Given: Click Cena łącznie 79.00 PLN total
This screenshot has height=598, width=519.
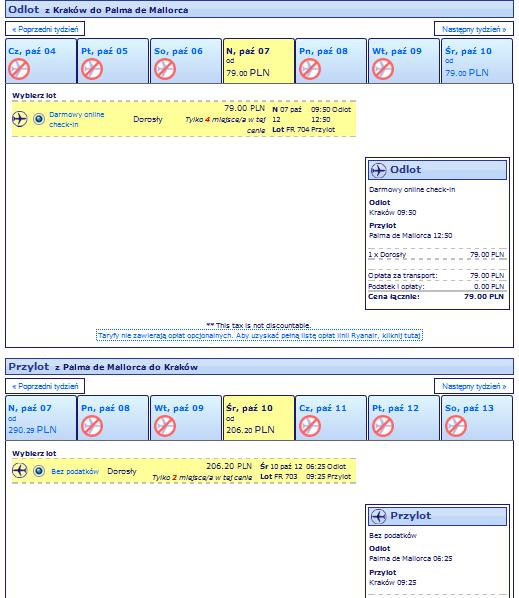Looking at the screenshot, I should coord(436,297).
